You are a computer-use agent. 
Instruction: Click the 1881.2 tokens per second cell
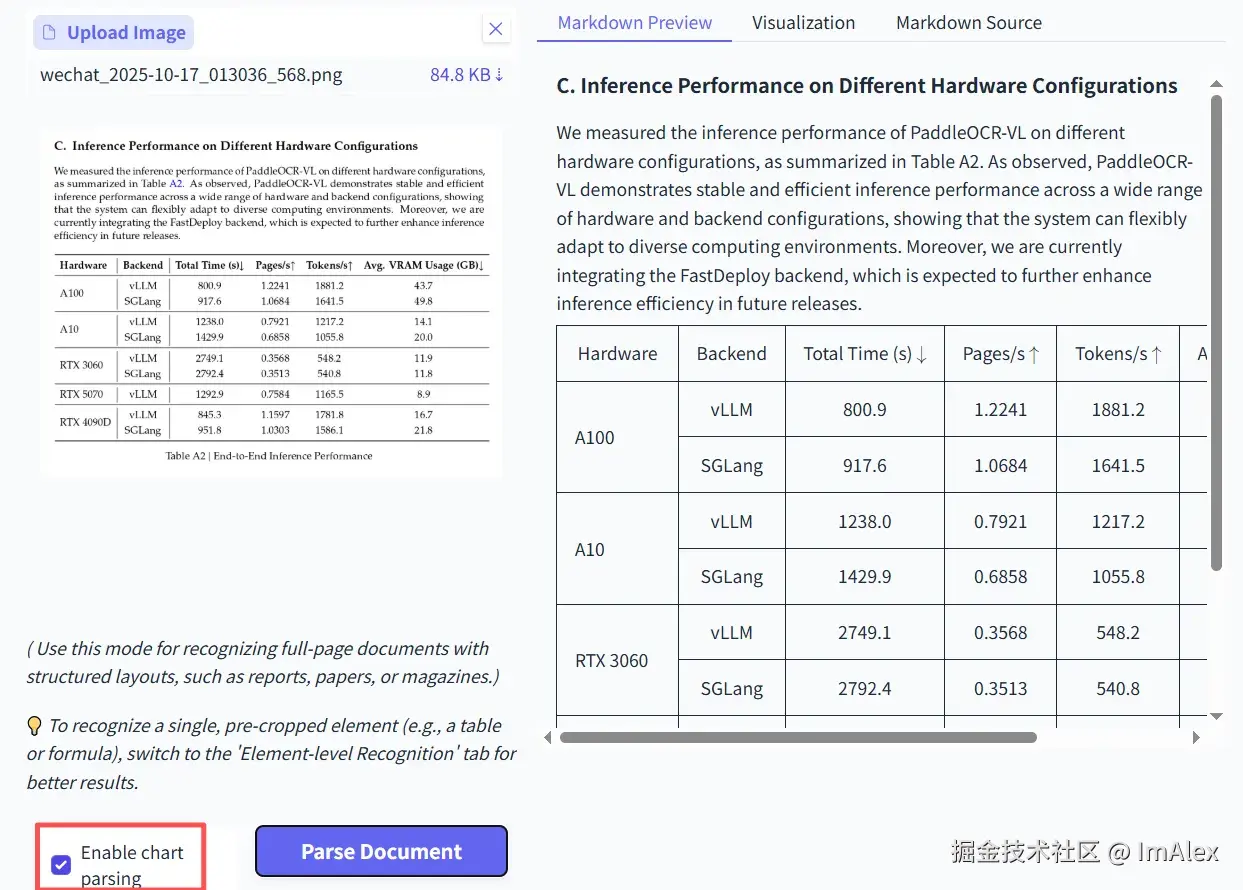1118,410
